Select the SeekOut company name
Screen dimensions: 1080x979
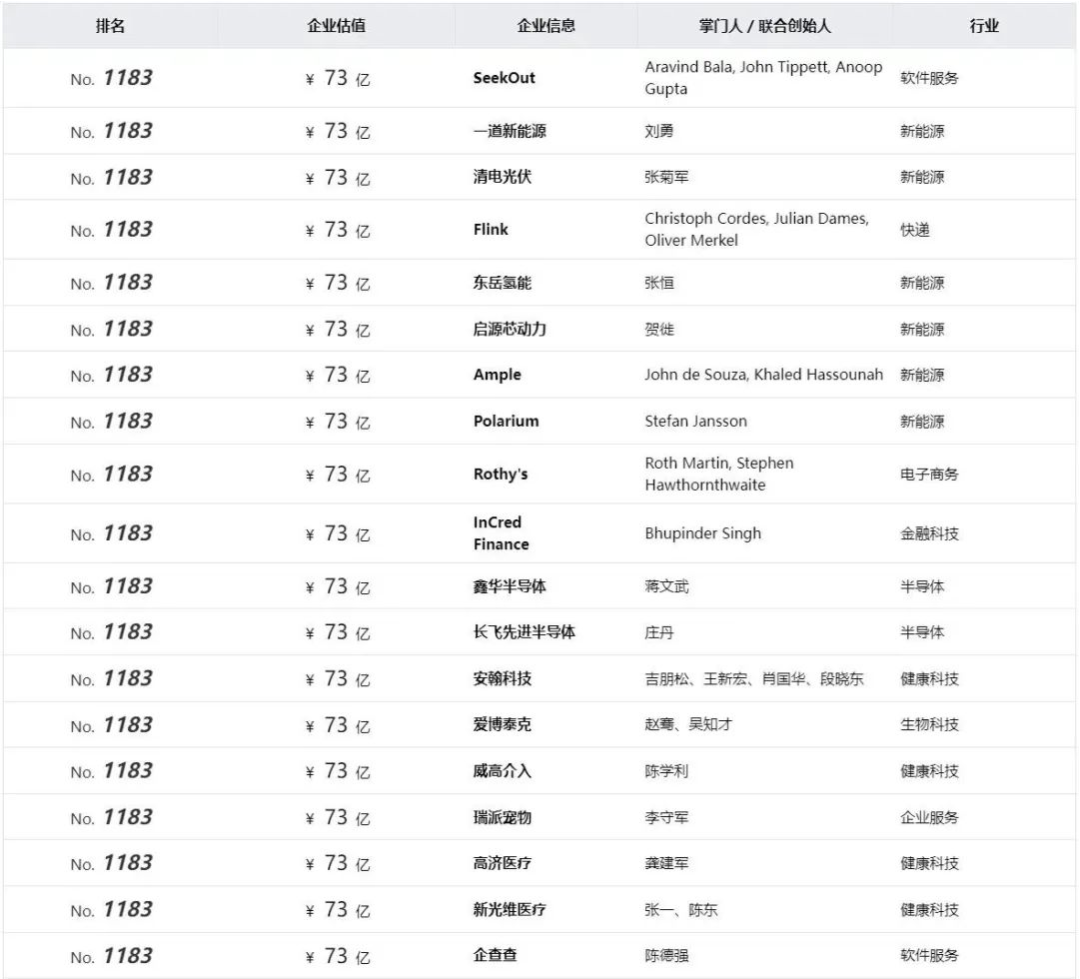[504, 78]
